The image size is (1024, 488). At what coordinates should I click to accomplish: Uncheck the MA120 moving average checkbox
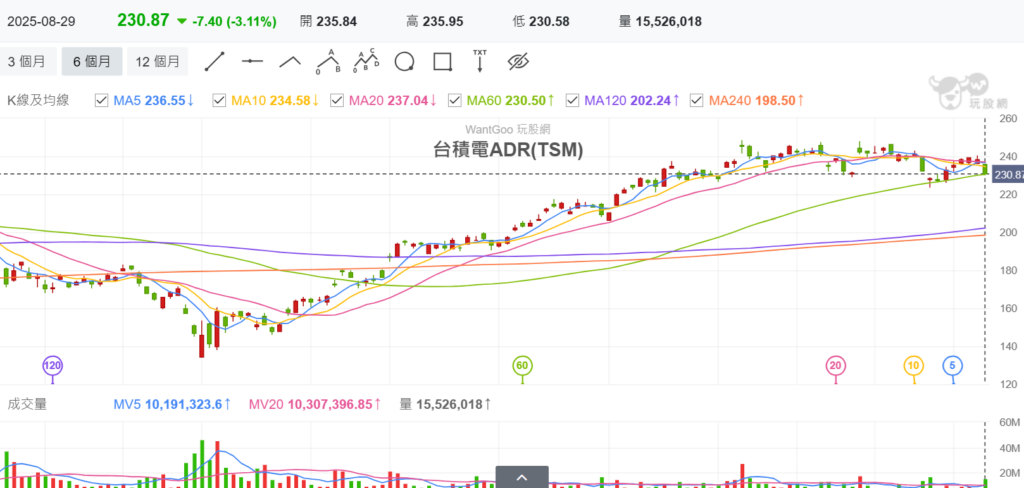[572, 101]
